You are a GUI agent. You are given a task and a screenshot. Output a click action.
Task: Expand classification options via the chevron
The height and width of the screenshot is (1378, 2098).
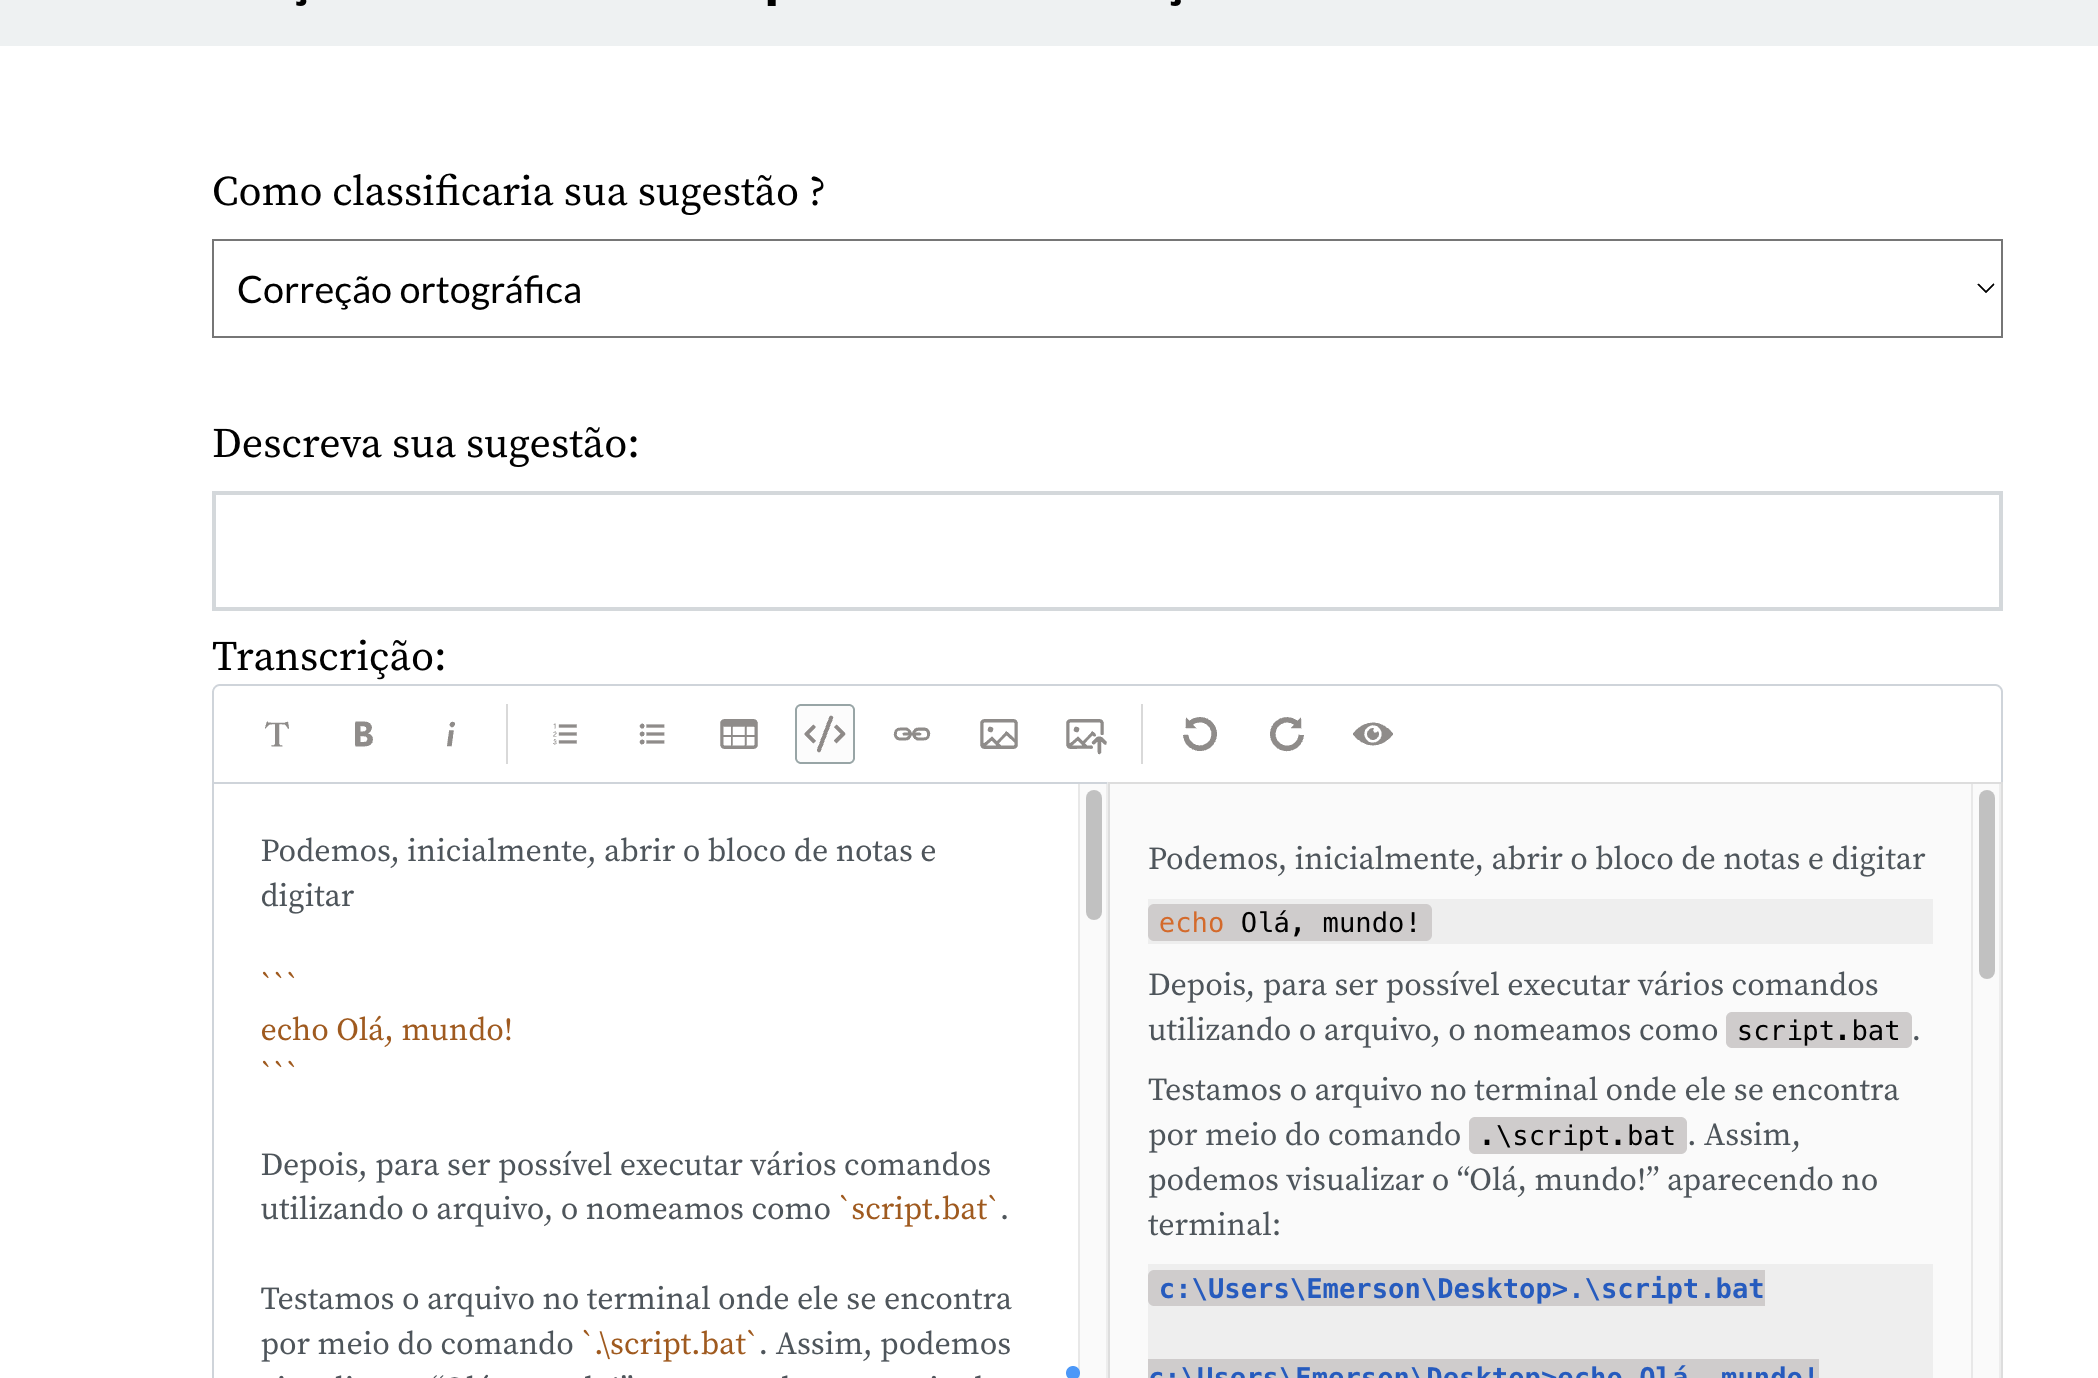(x=1985, y=288)
